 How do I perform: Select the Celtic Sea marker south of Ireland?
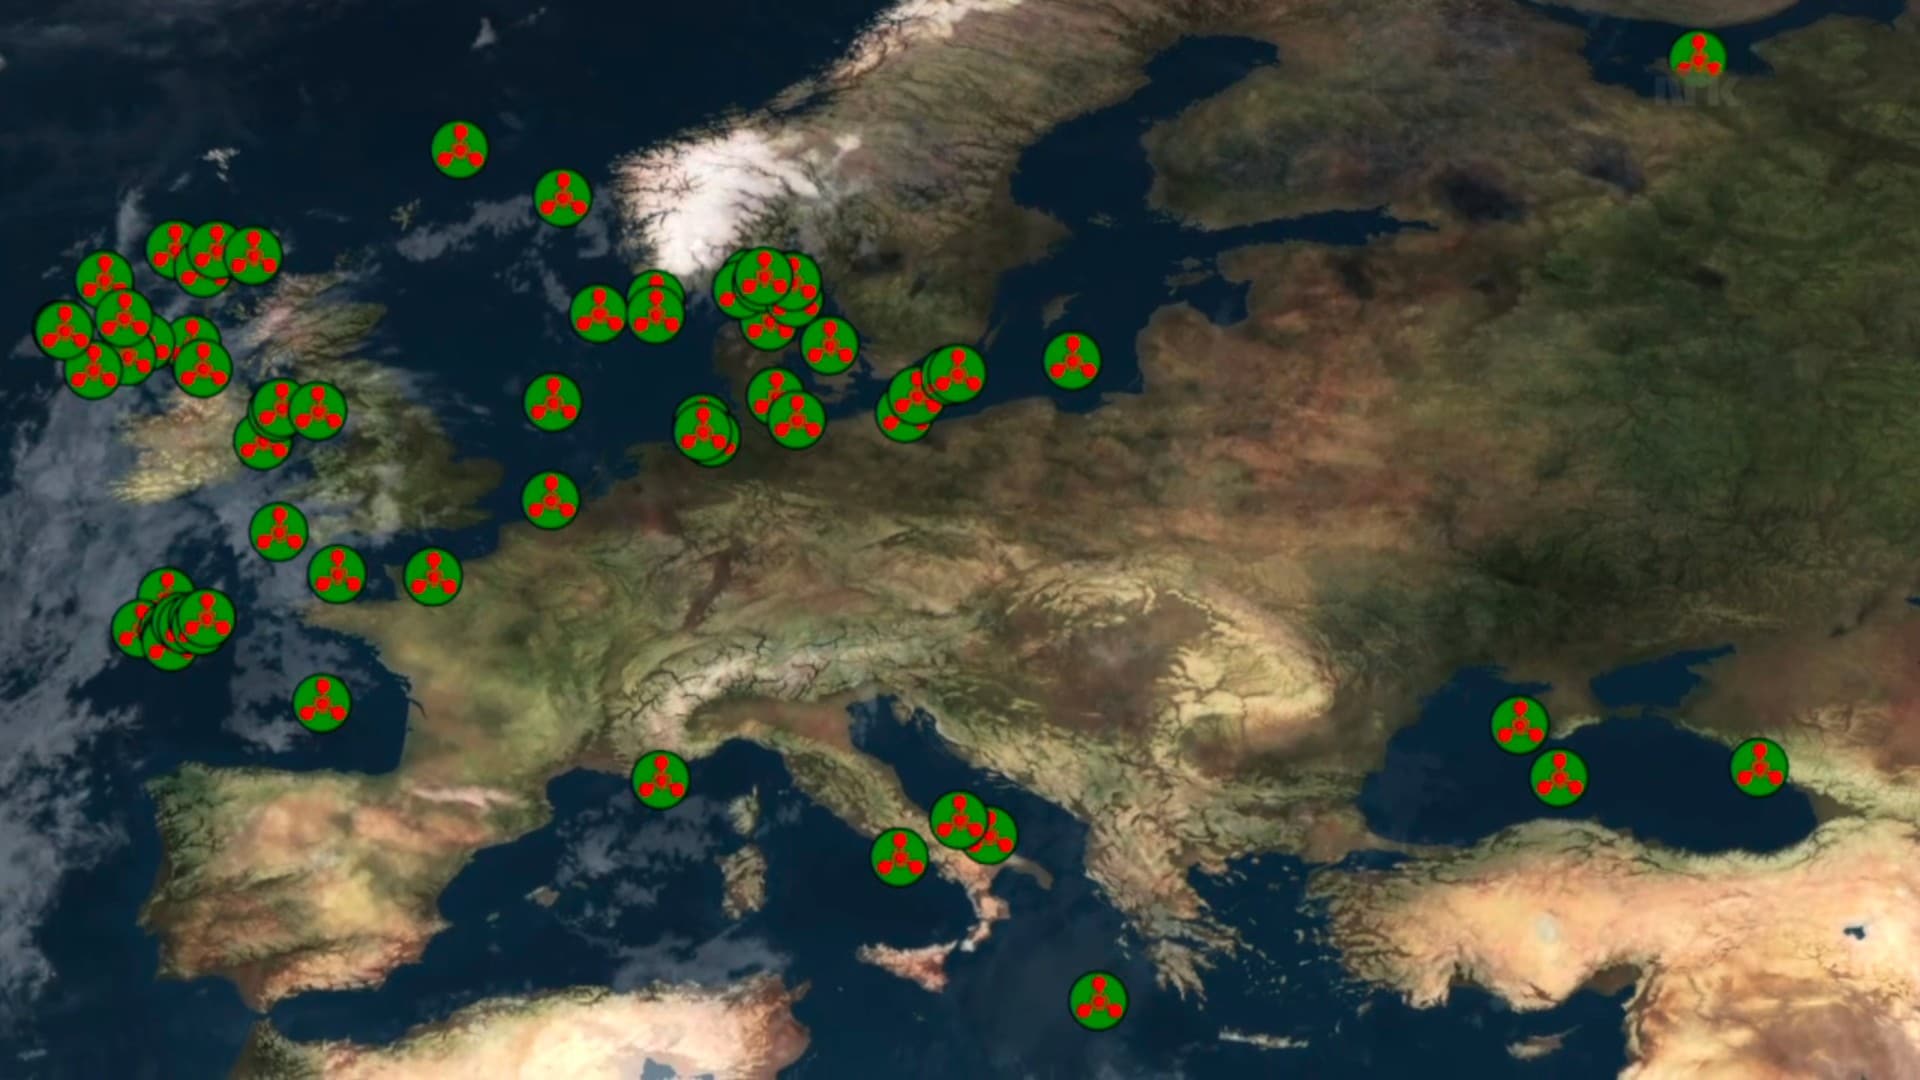pyautogui.click(x=278, y=531)
